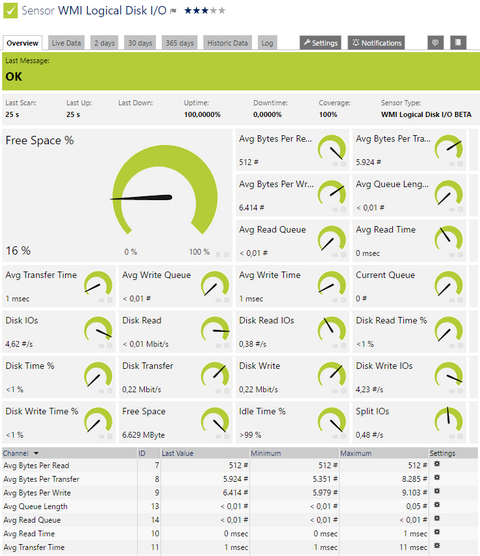Open the 30 days tab
This screenshot has width=480, height=556.
[x=140, y=43]
